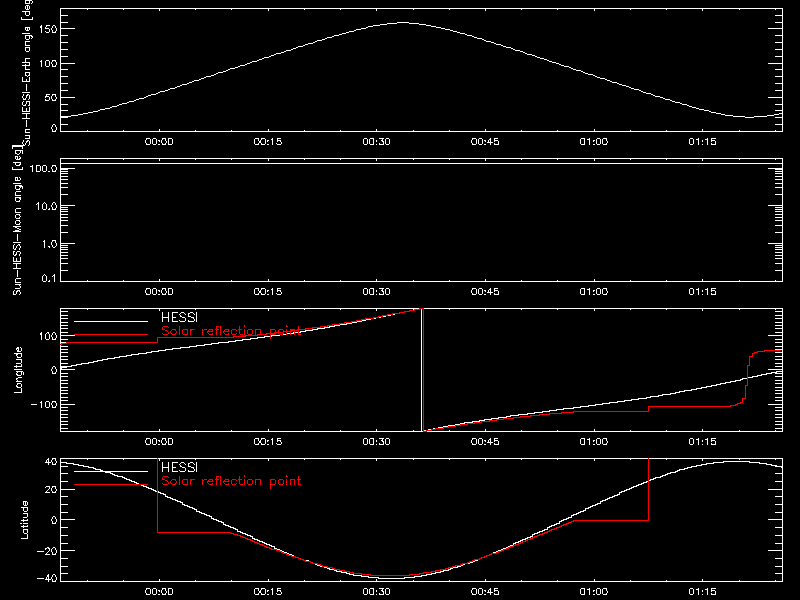Screen dimensions: 800x600
Task: Click the 01:15 time label under Earth angle plot
Action: (703, 142)
